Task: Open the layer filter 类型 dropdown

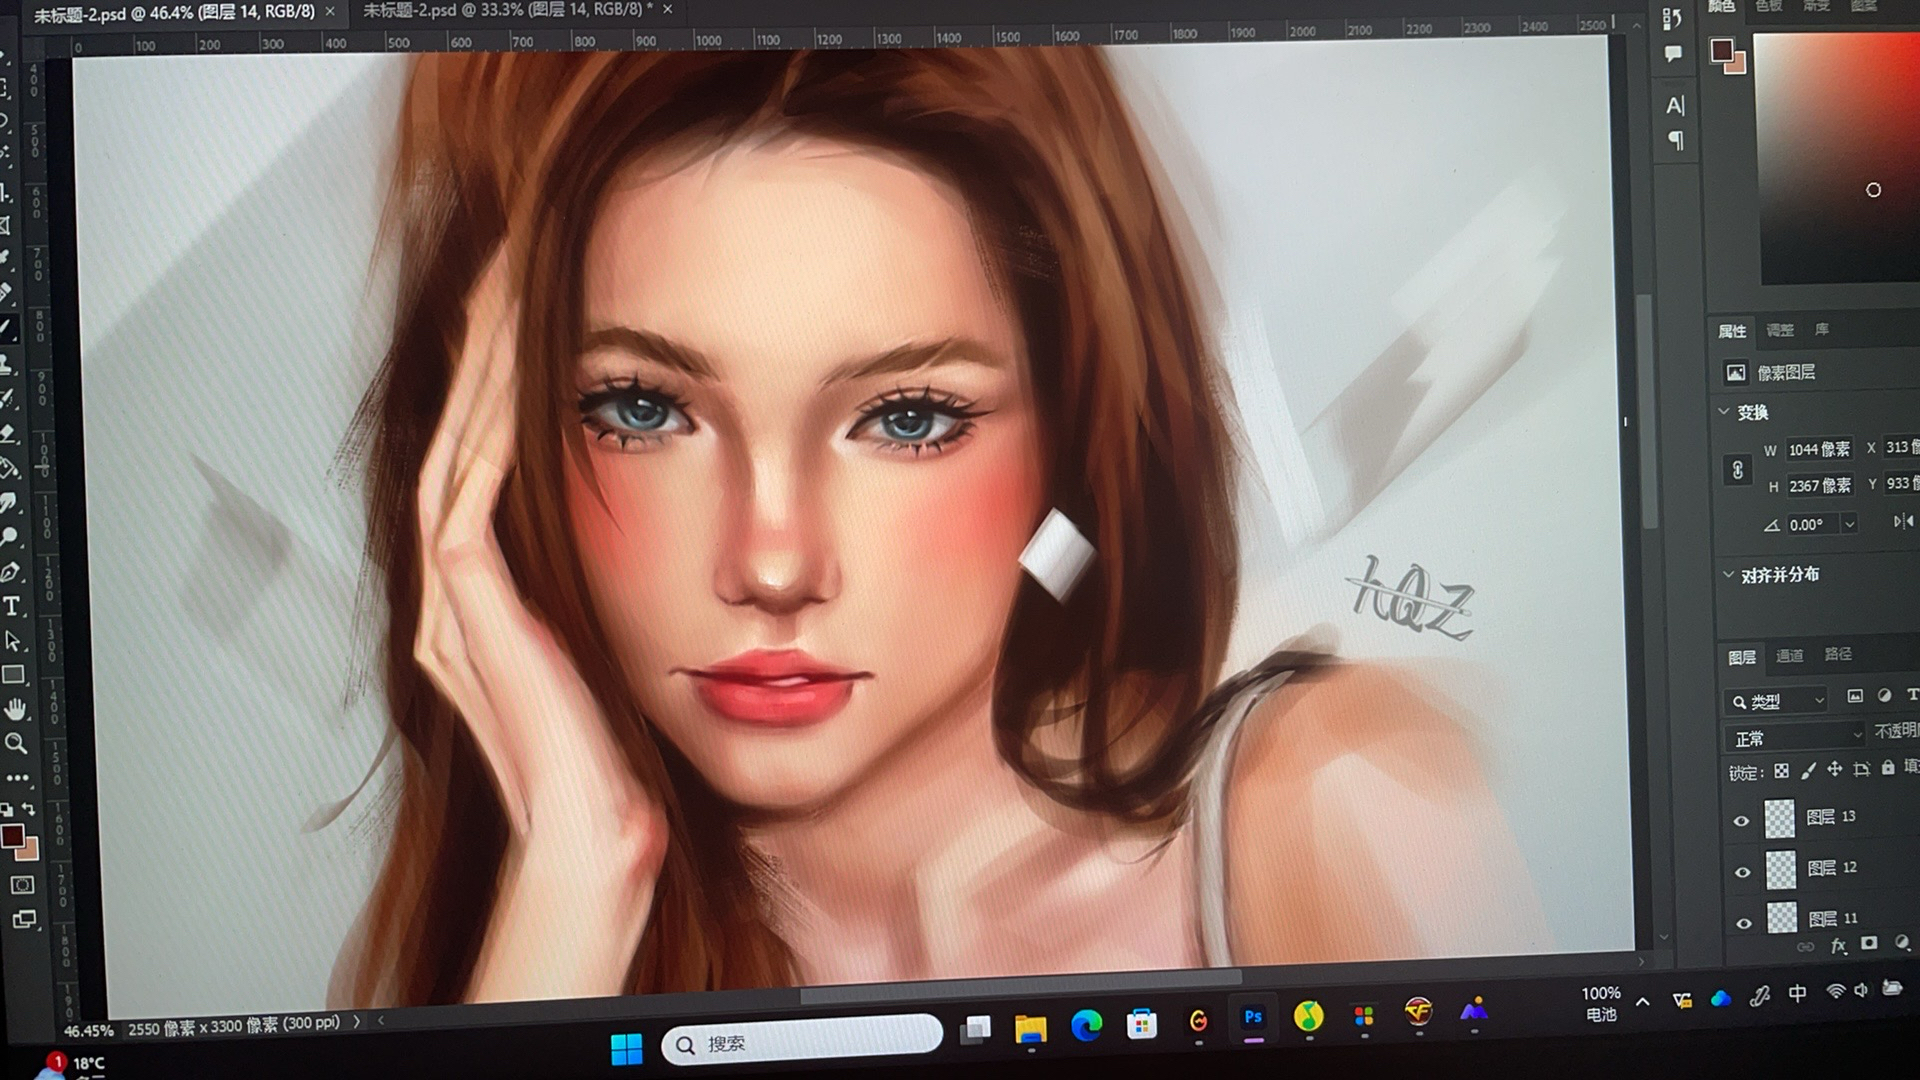Action: [1777, 701]
